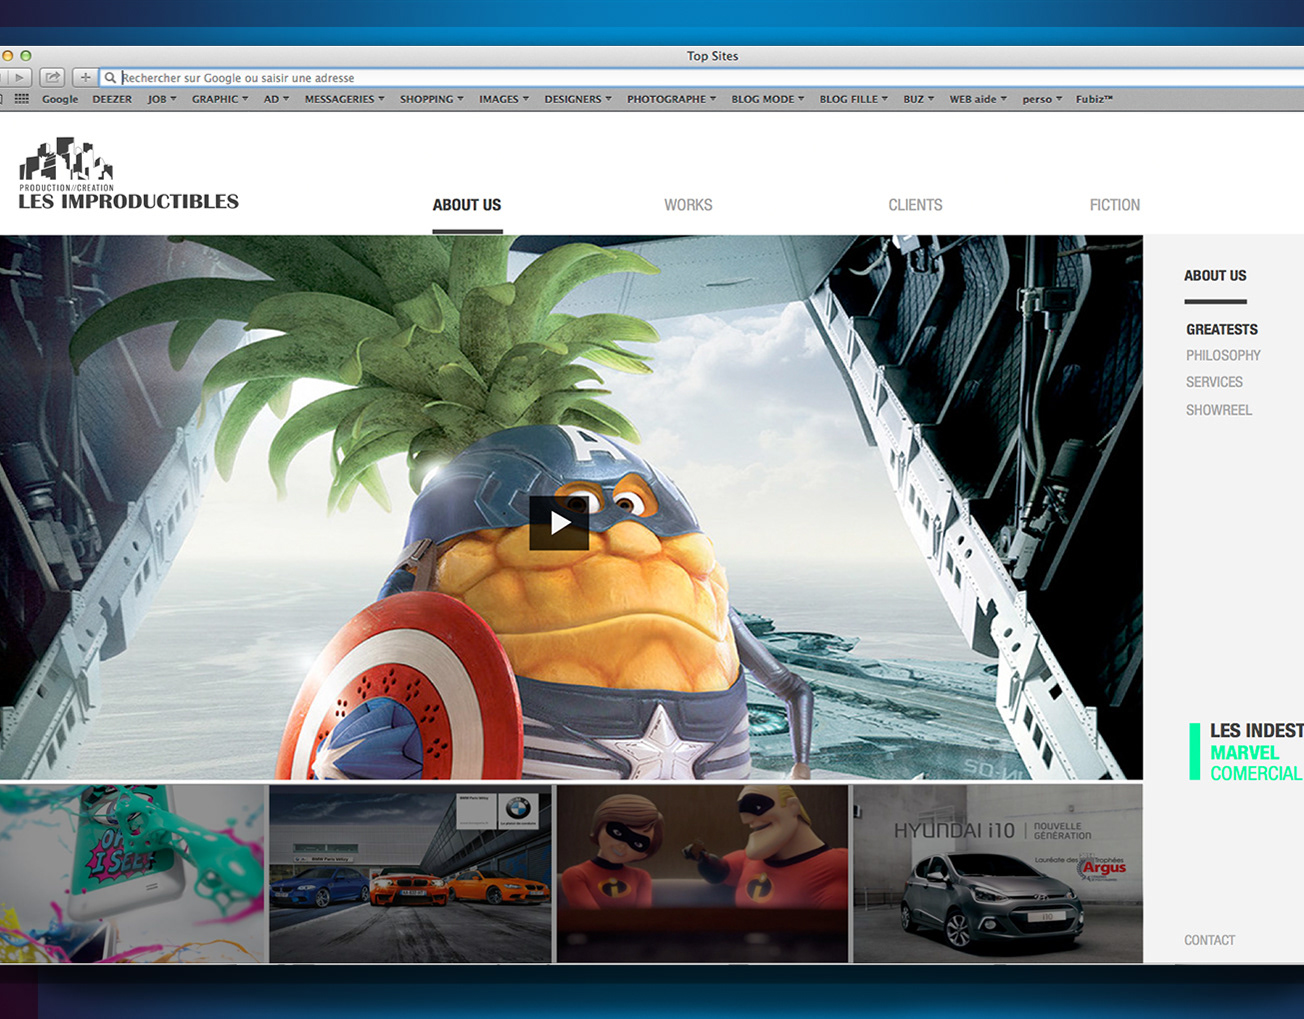Click the LES INDEST heading text
Image resolution: width=1304 pixels, height=1019 pixels.
pyautogui.click(x=1256, y=731)
